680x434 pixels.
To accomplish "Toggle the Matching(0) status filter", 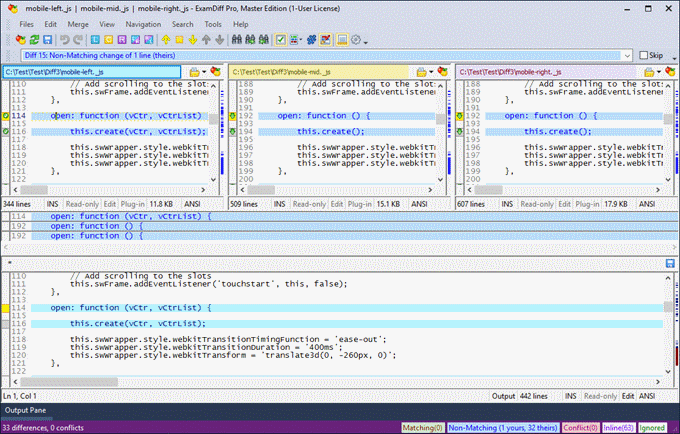I will coord(422,428).
